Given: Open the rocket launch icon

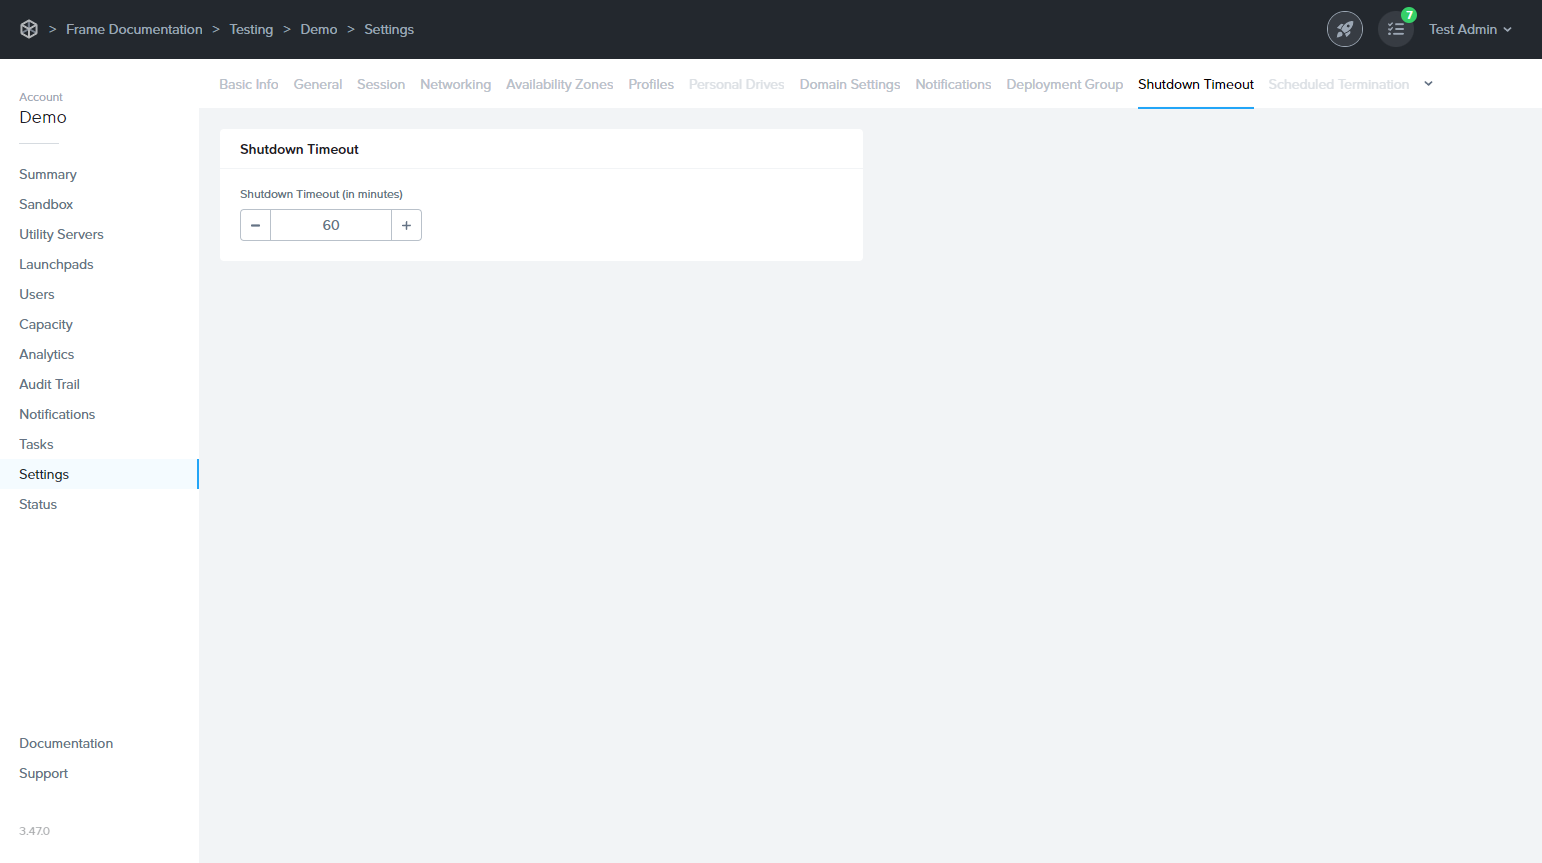Looking at the screenshot, I should point(1344,29).
